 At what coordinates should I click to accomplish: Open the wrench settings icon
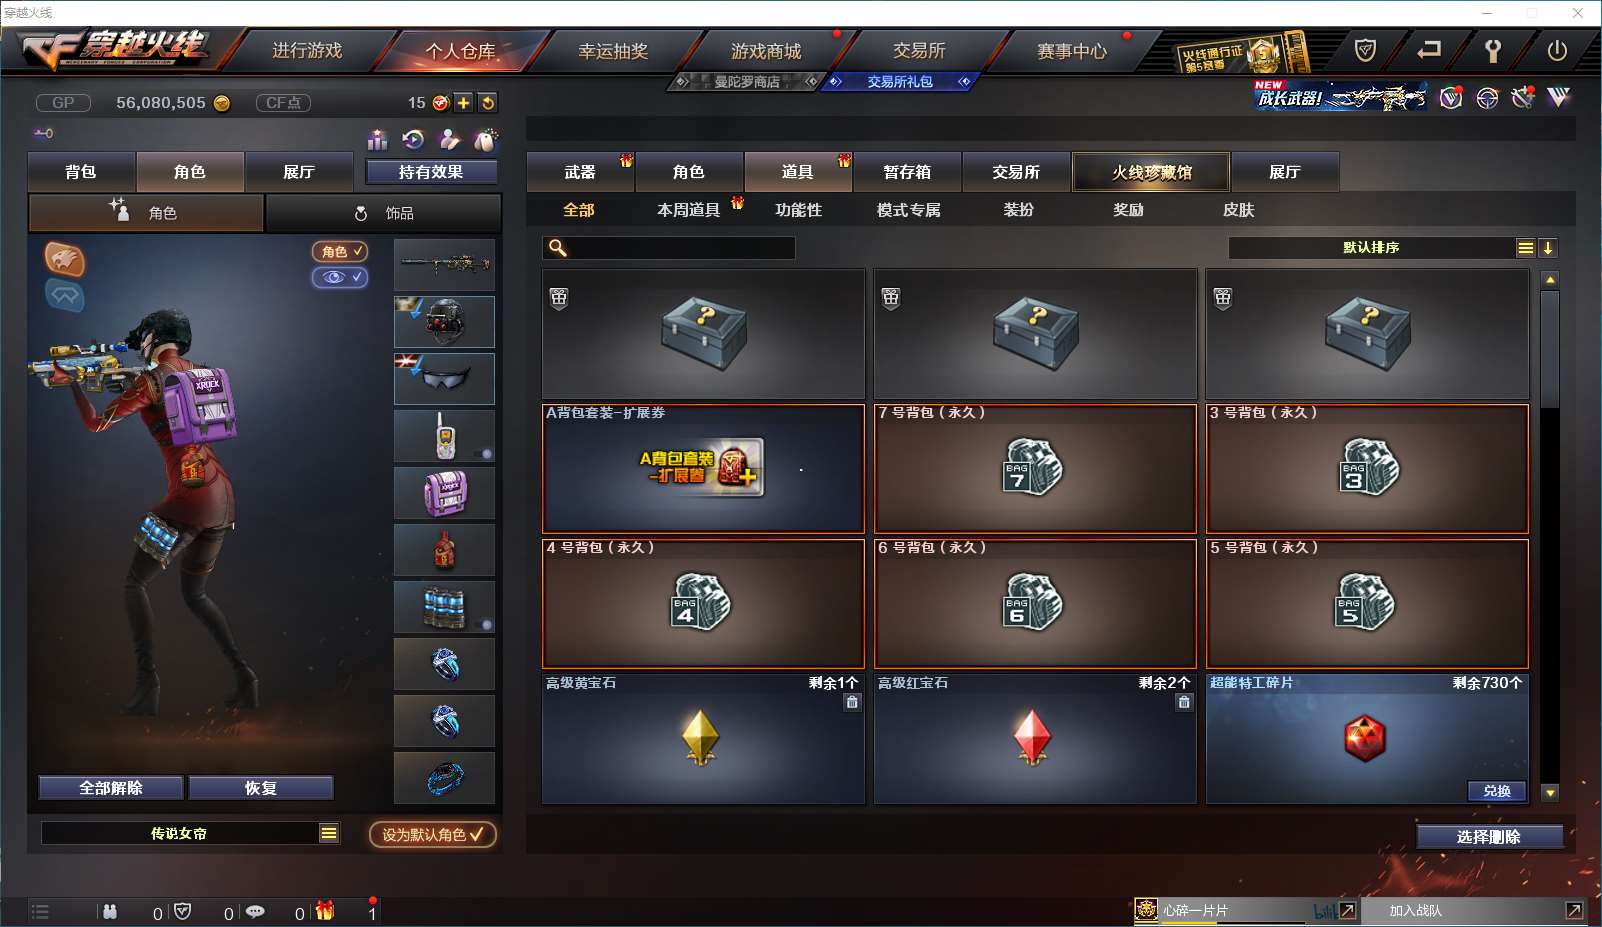(x=1493, y=50)
